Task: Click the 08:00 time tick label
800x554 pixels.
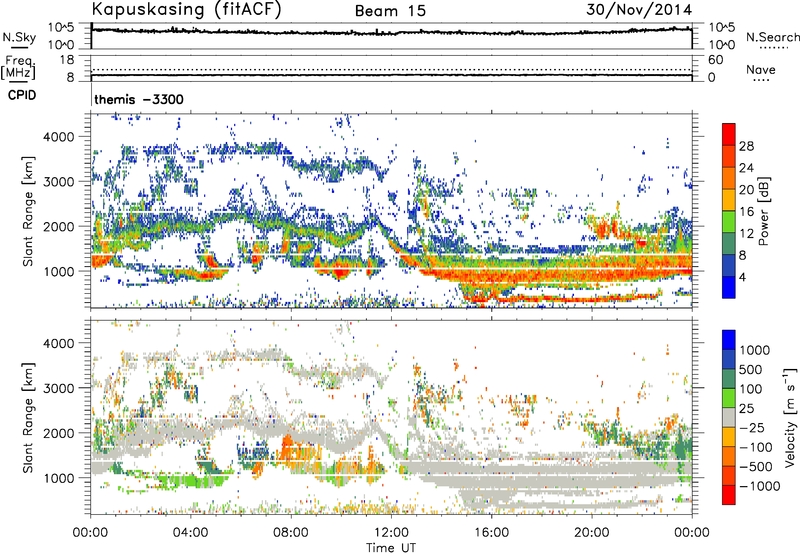Action: coord(291,533)
